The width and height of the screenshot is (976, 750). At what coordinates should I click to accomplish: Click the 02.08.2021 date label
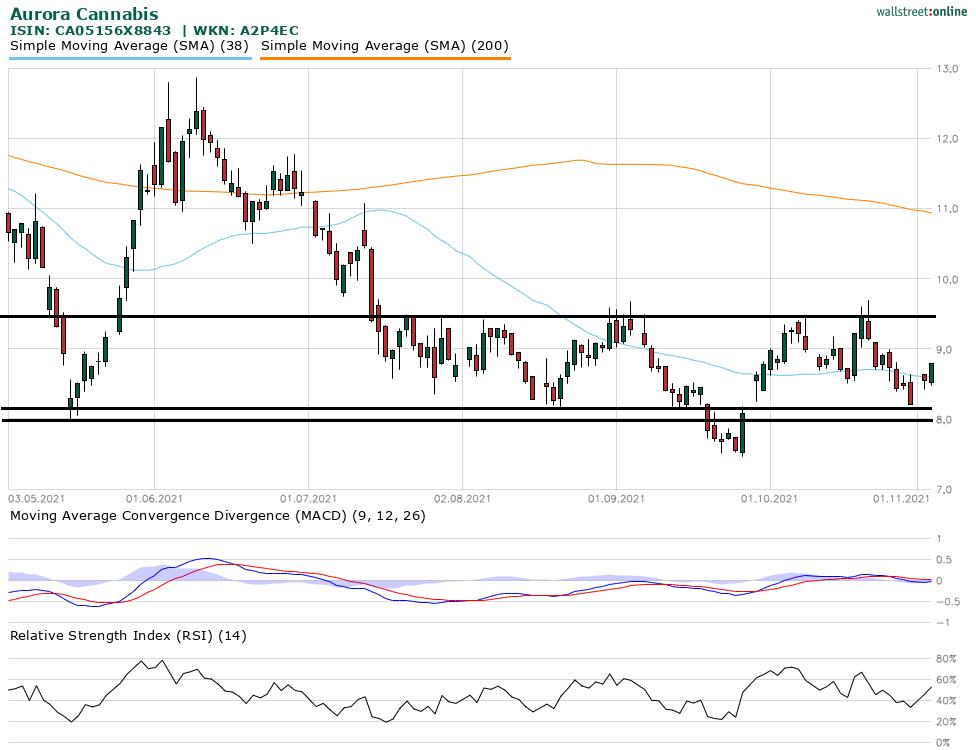pos(462,499)
